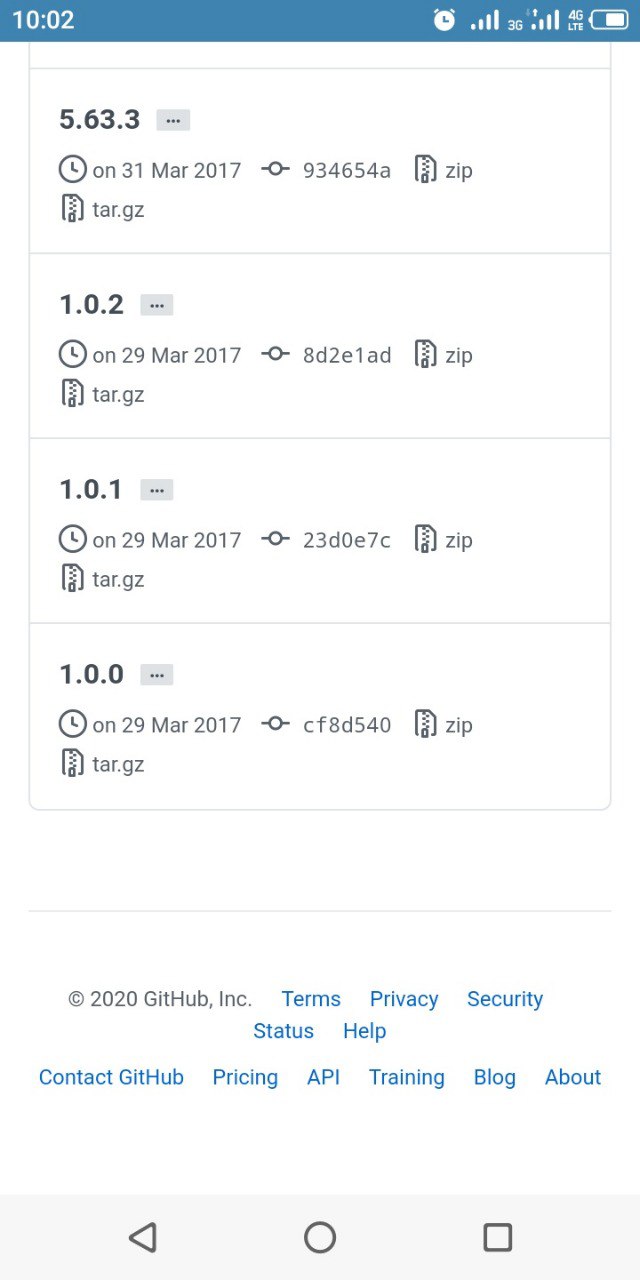Open the 1.0.0 tag title
This screenshot has width=640, height=1280.
pyautogui.click(x=92, y=674)
